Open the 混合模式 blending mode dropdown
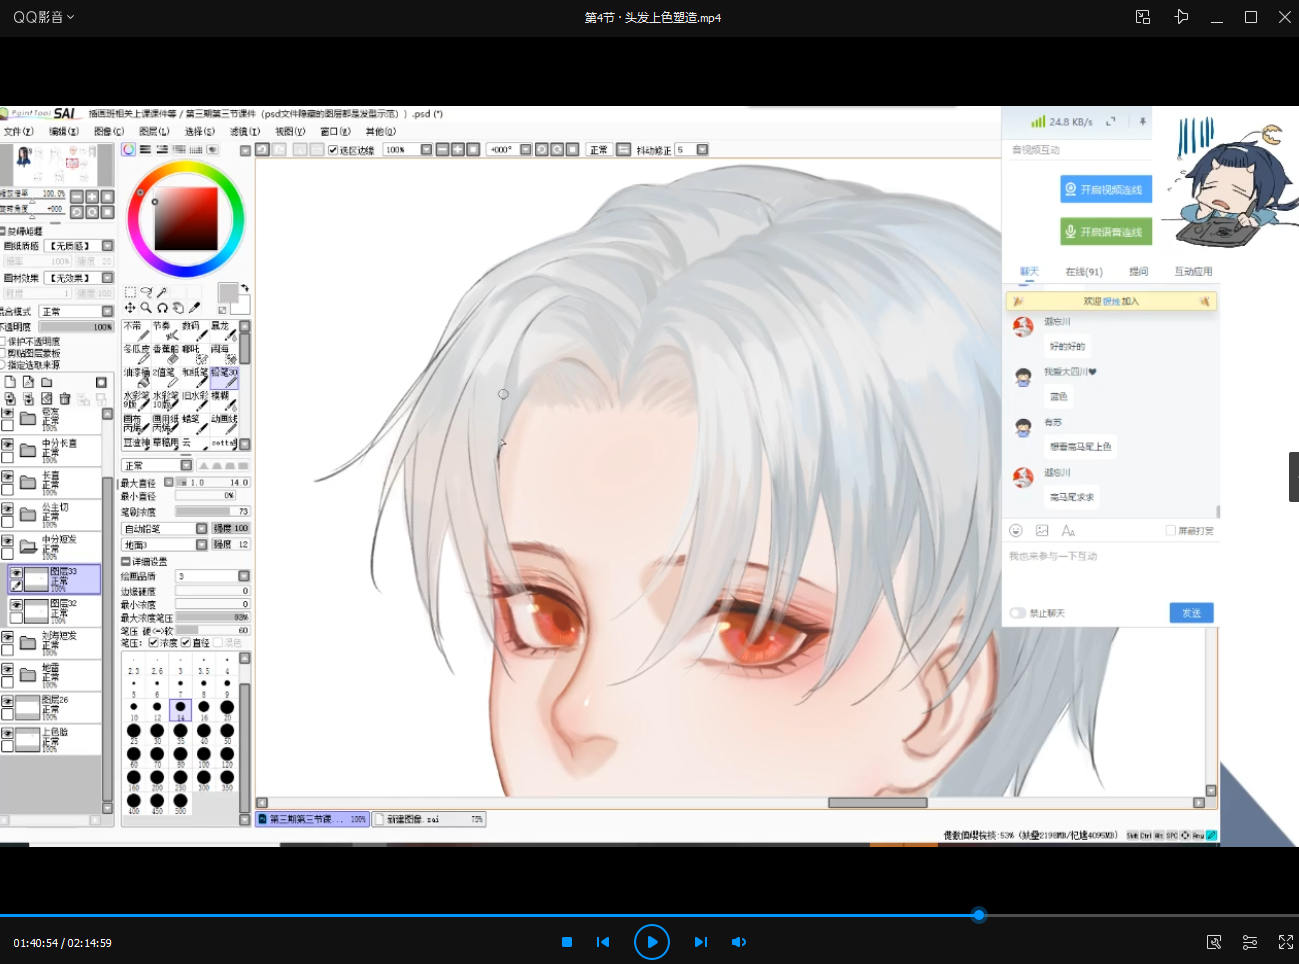Viewport: 1299px width, 964px height. coord(107,311)
